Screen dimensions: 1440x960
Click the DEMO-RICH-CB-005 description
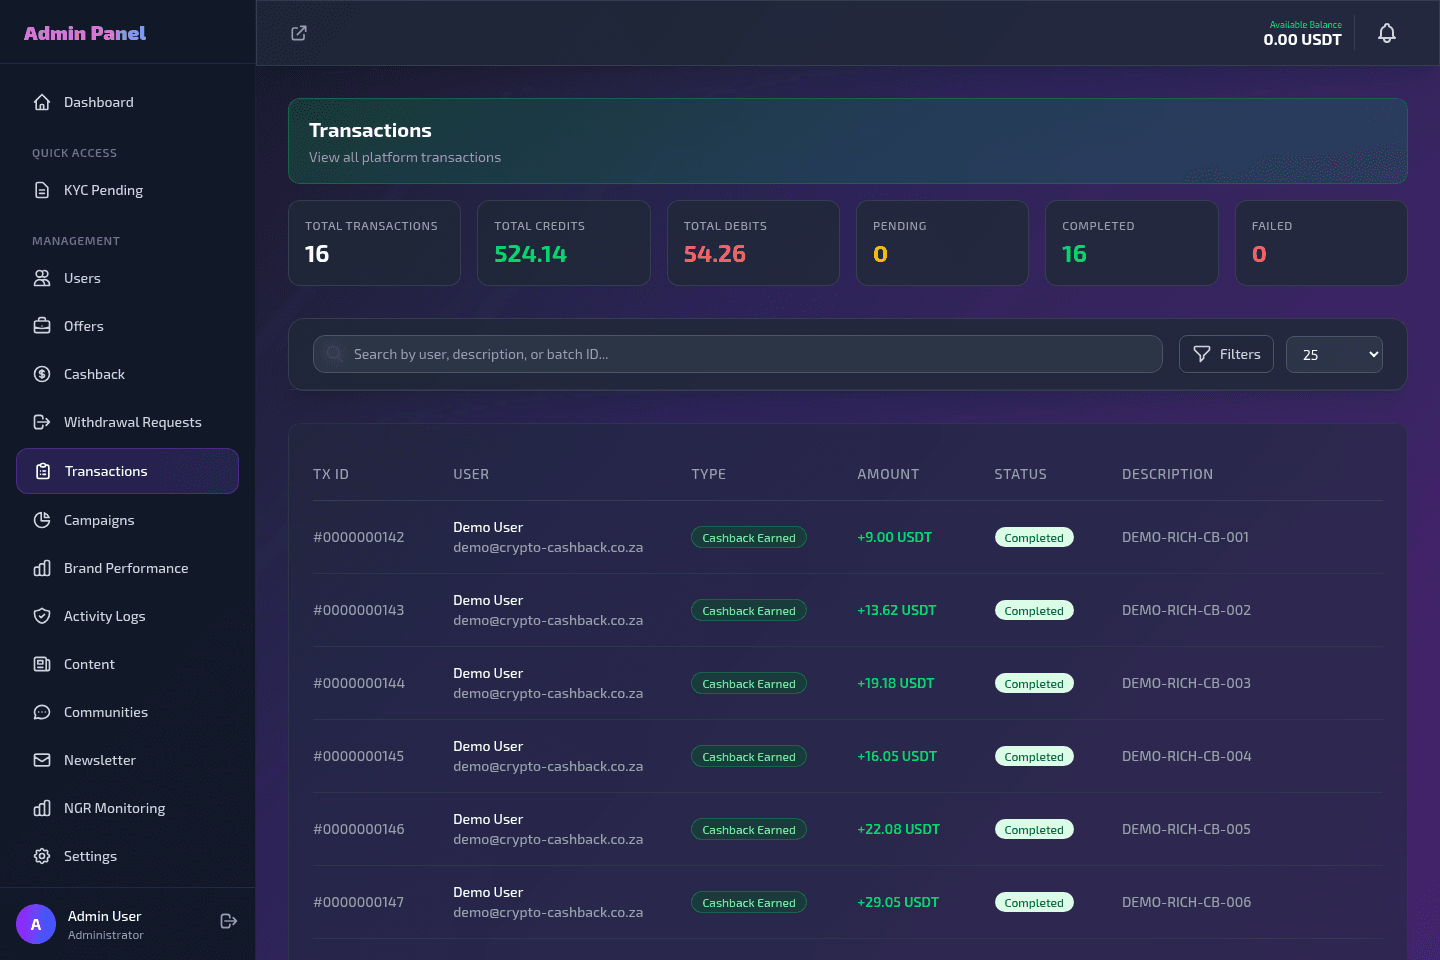[x=1186, y=829]
